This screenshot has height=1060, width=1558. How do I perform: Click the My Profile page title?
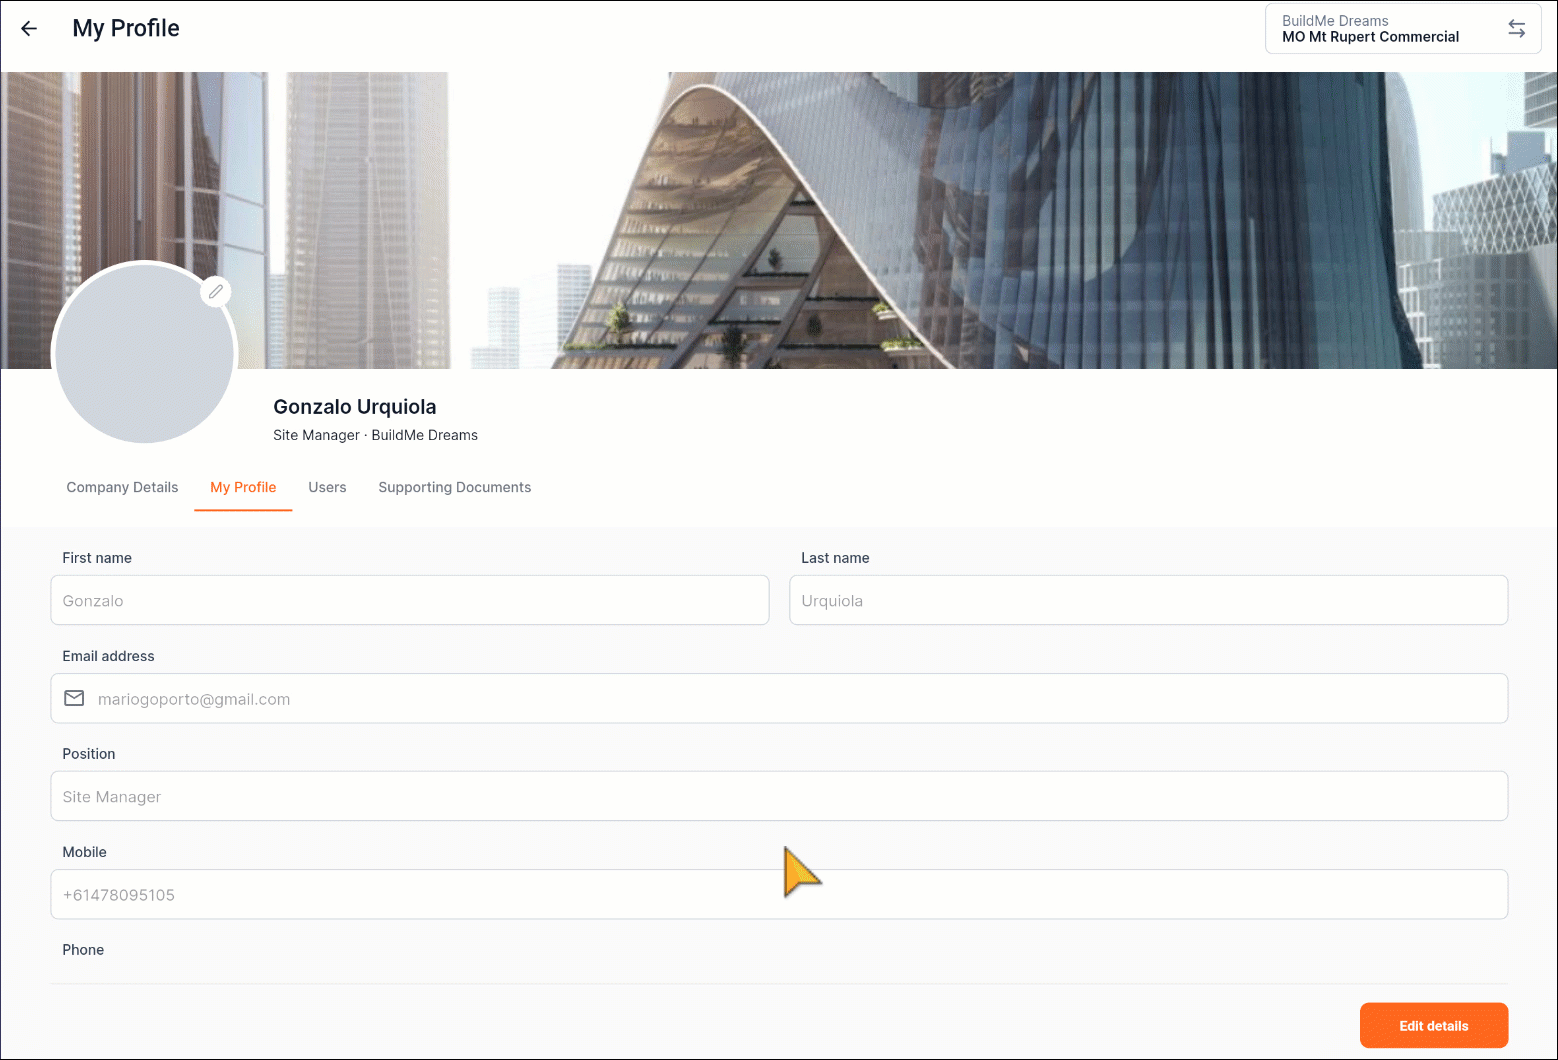126,28
